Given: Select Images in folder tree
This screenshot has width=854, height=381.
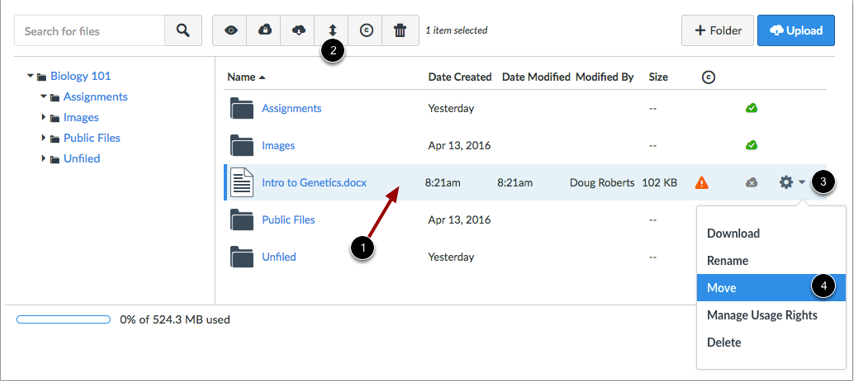Looking at the screenshot, I should [81, 118].
